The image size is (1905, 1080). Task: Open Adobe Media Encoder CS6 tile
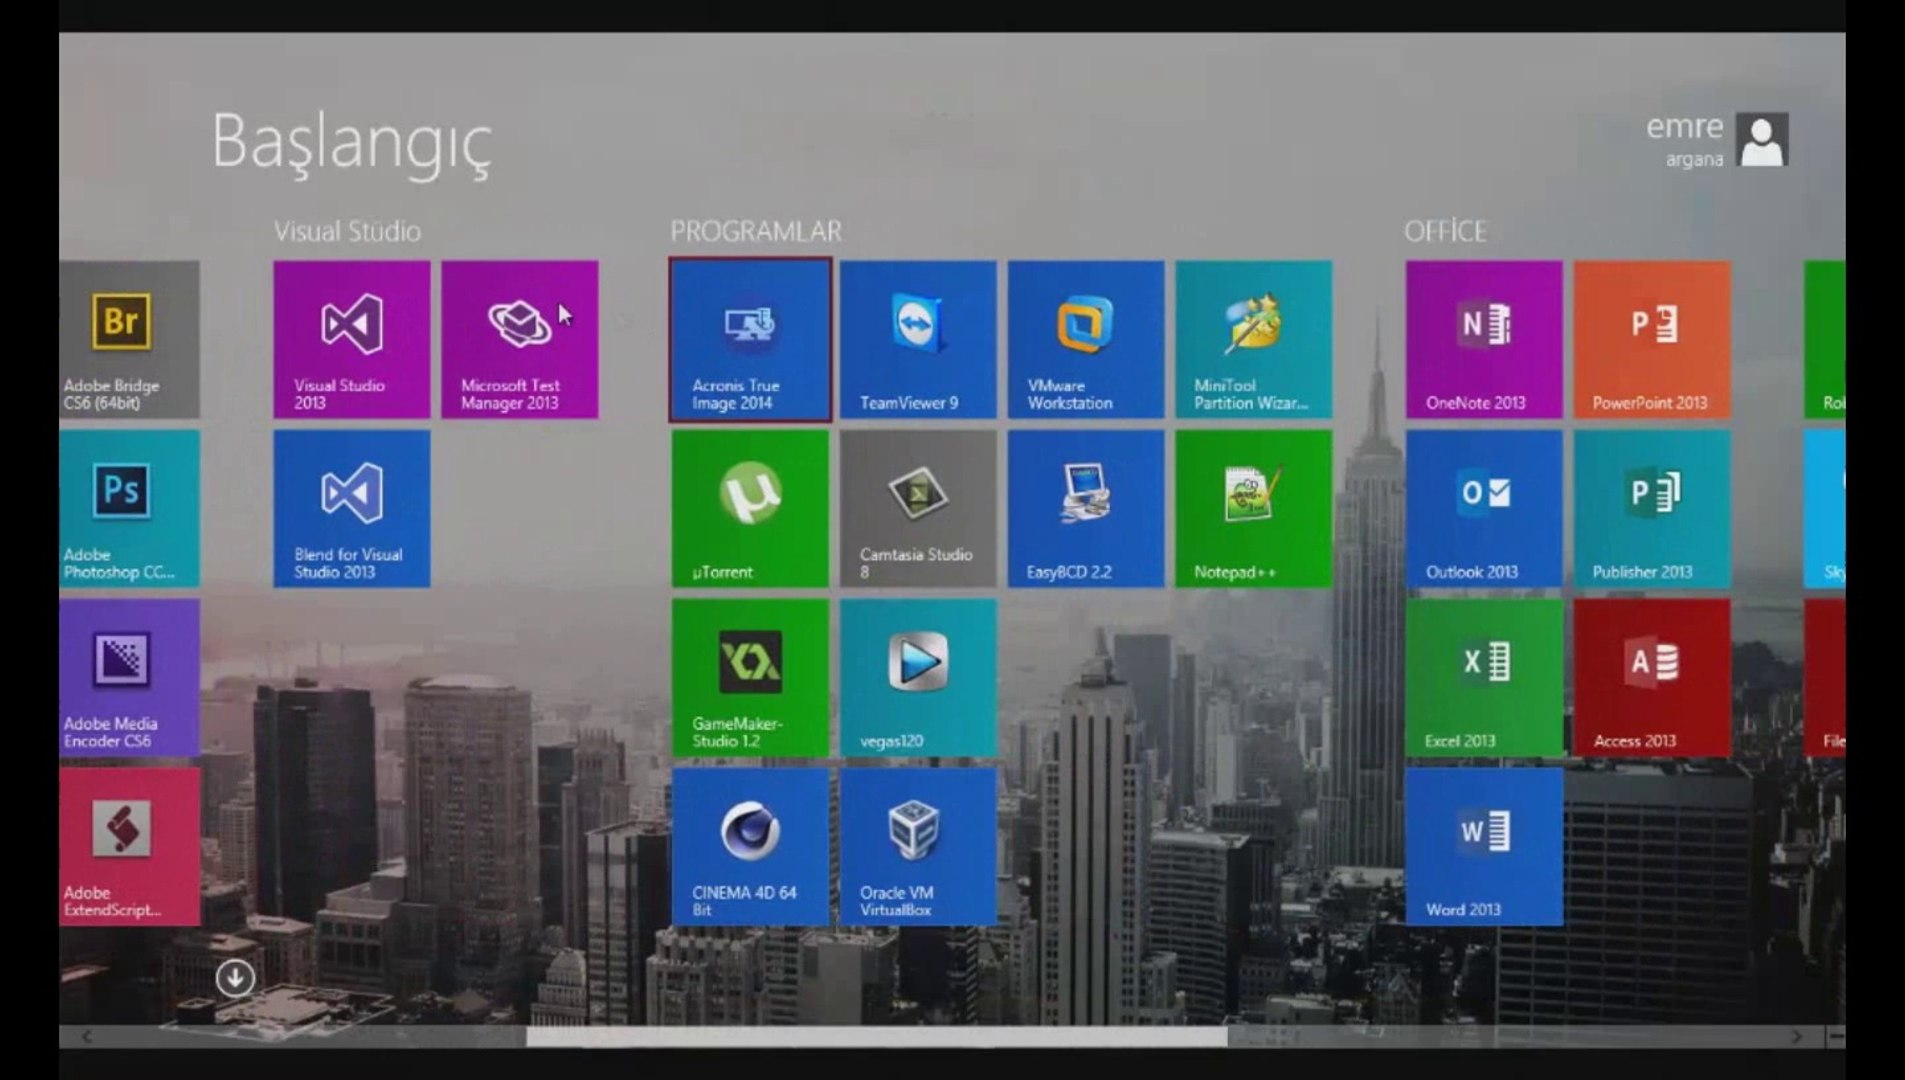[x=129, y=678]
